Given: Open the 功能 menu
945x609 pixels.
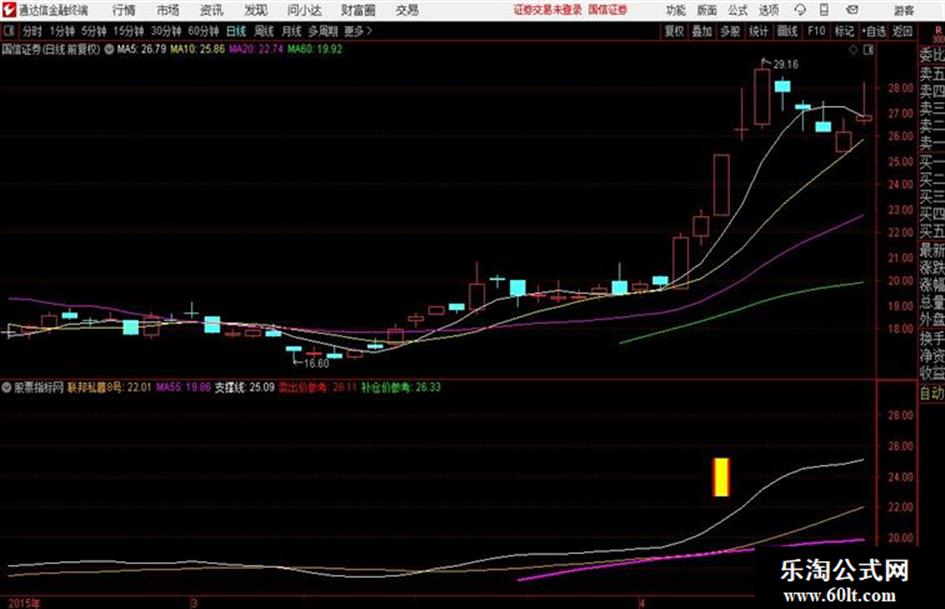Looking at the screenshot, I should [676, 10].
